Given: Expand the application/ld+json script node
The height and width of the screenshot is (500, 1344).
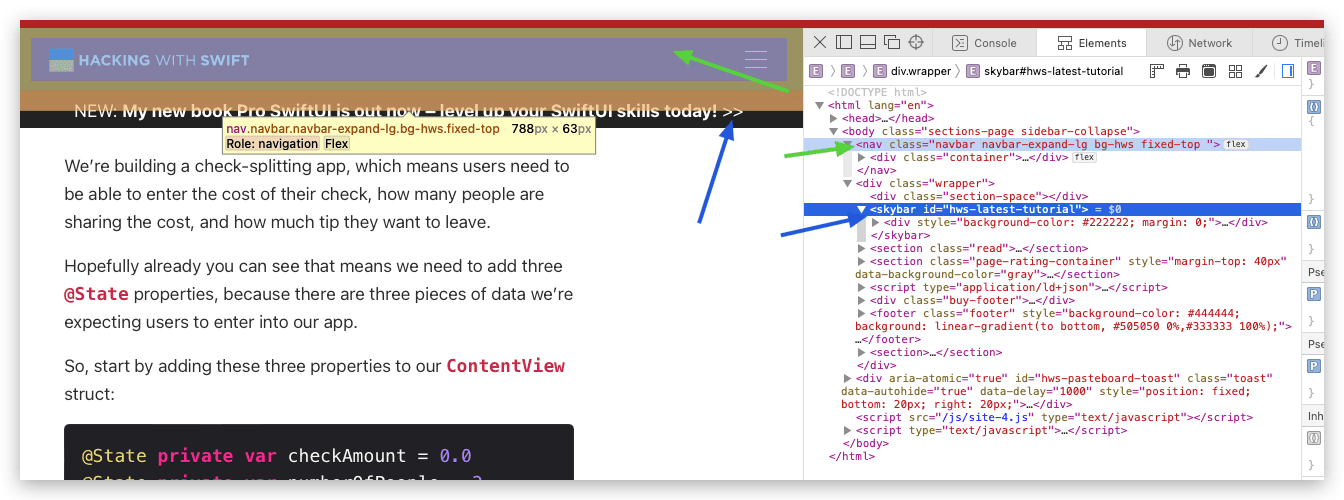Looking at the screenshot, I should [x=862, y=287].
